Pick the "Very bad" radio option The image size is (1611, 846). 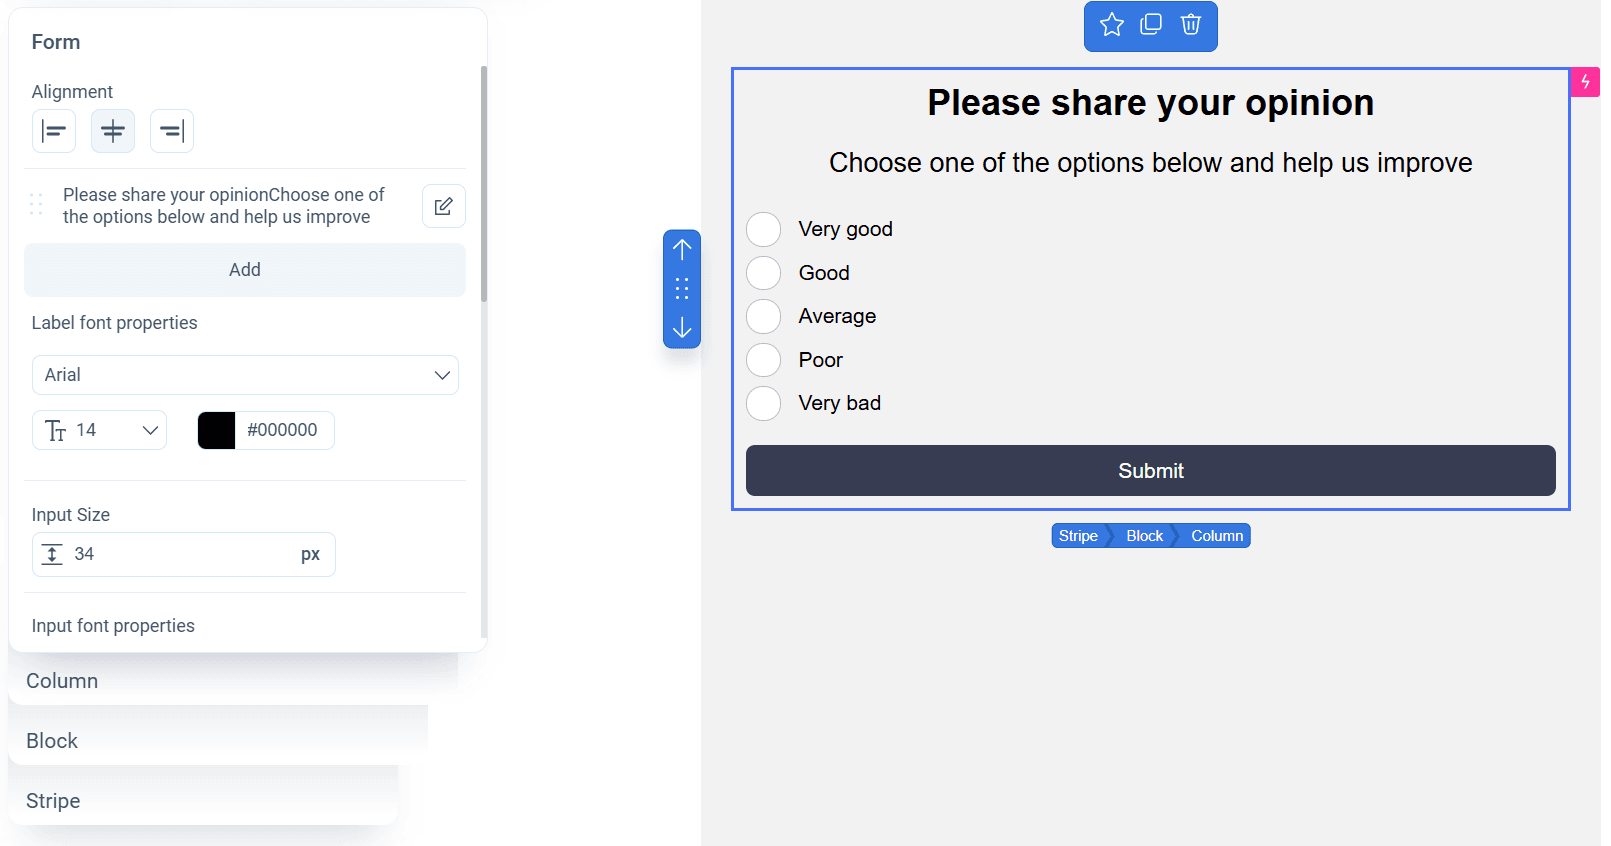(x=764, y=403)
